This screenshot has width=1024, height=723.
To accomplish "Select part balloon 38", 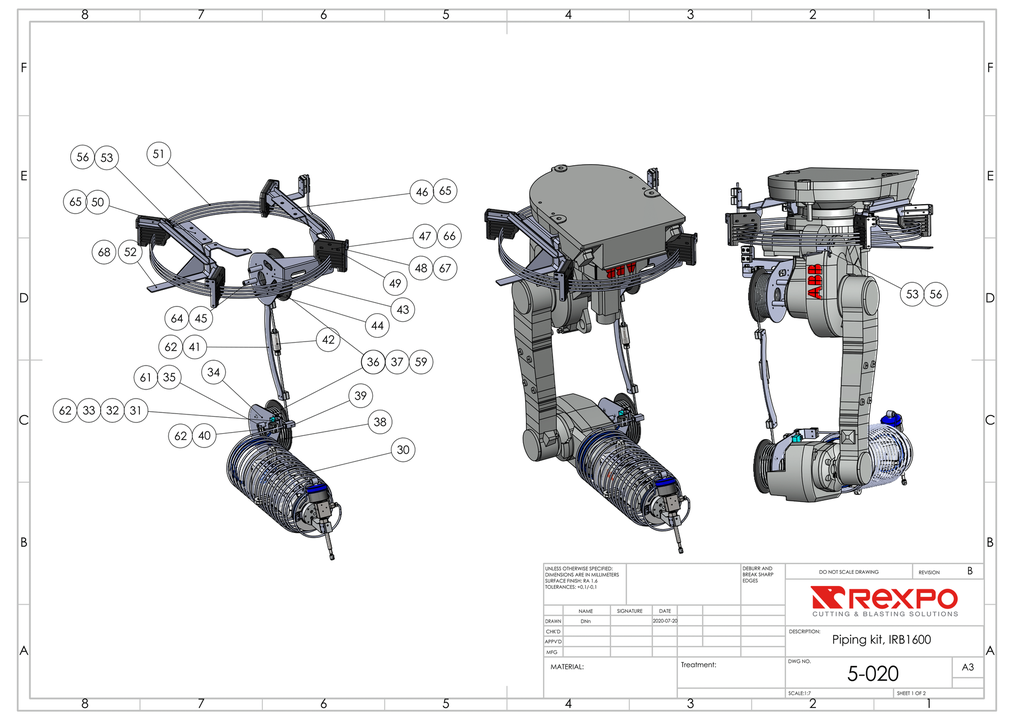I will point(379,422).
